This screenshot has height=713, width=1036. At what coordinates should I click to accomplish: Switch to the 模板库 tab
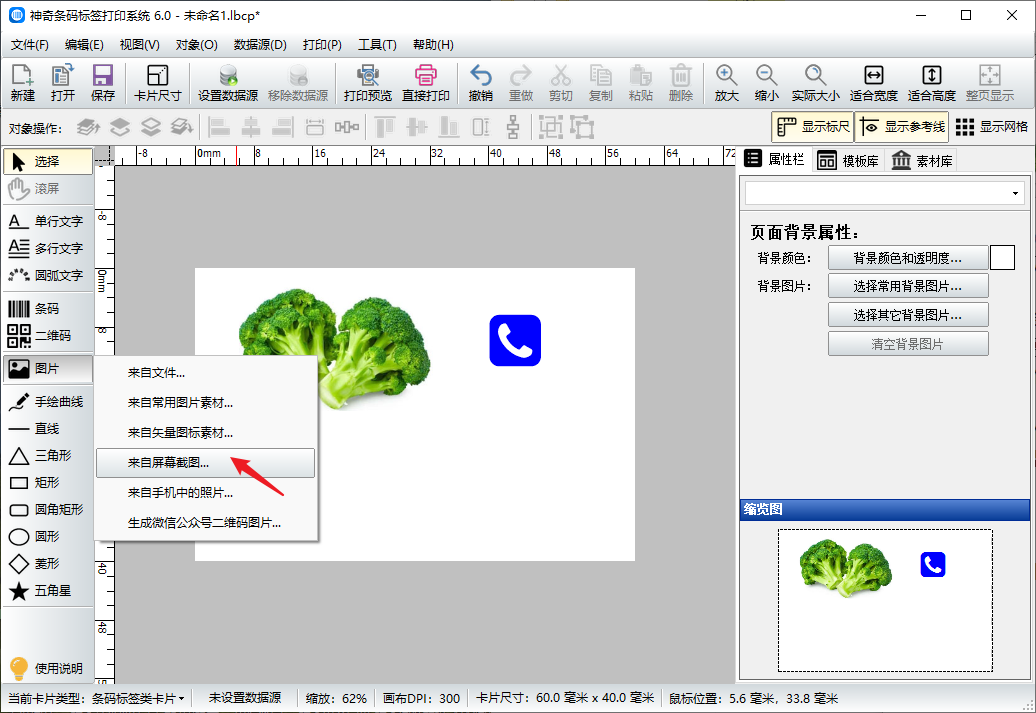(x=848, y=161)
